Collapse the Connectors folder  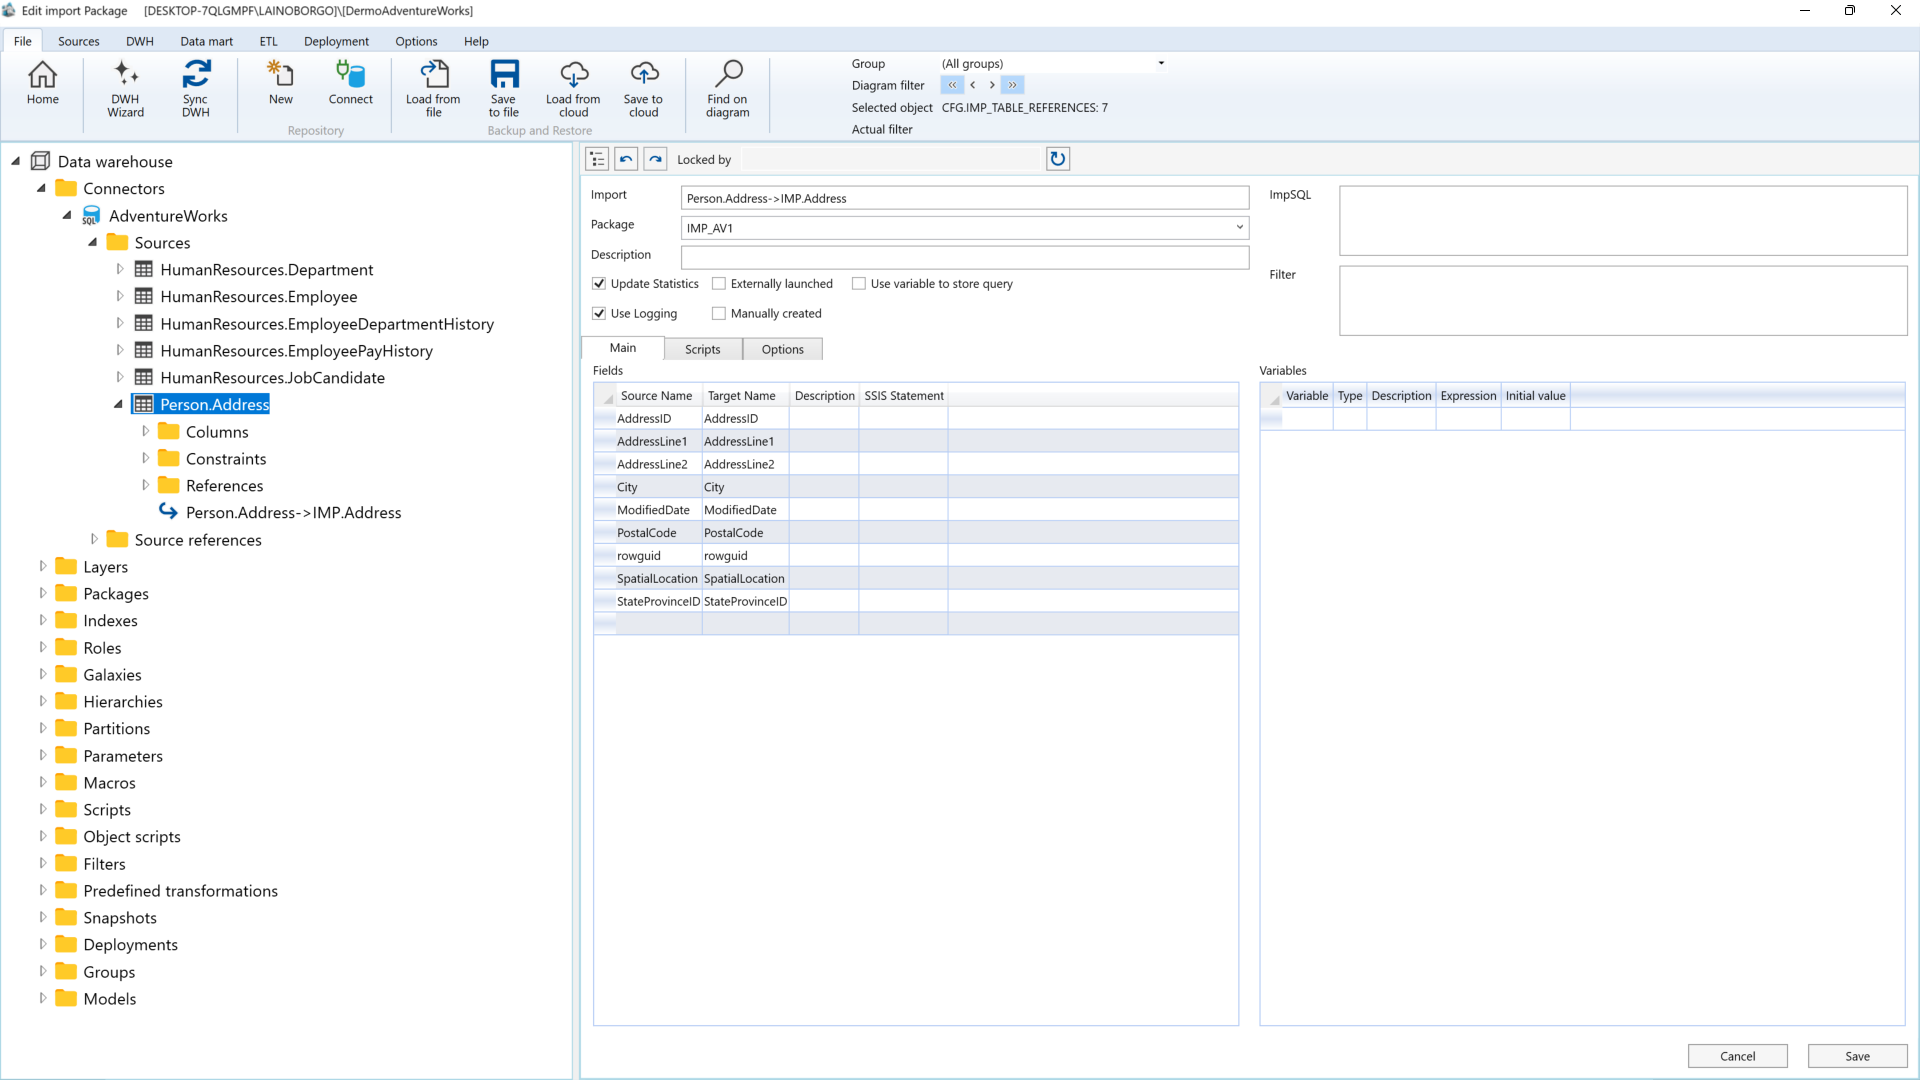pyautogui.click(x=41, y=188)
